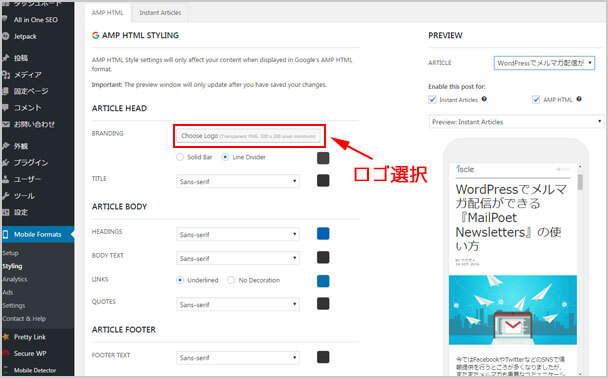Click the Google logo beside AMP HTML STYLING
This screenshot has height=378, width=608.
(95, 35)
